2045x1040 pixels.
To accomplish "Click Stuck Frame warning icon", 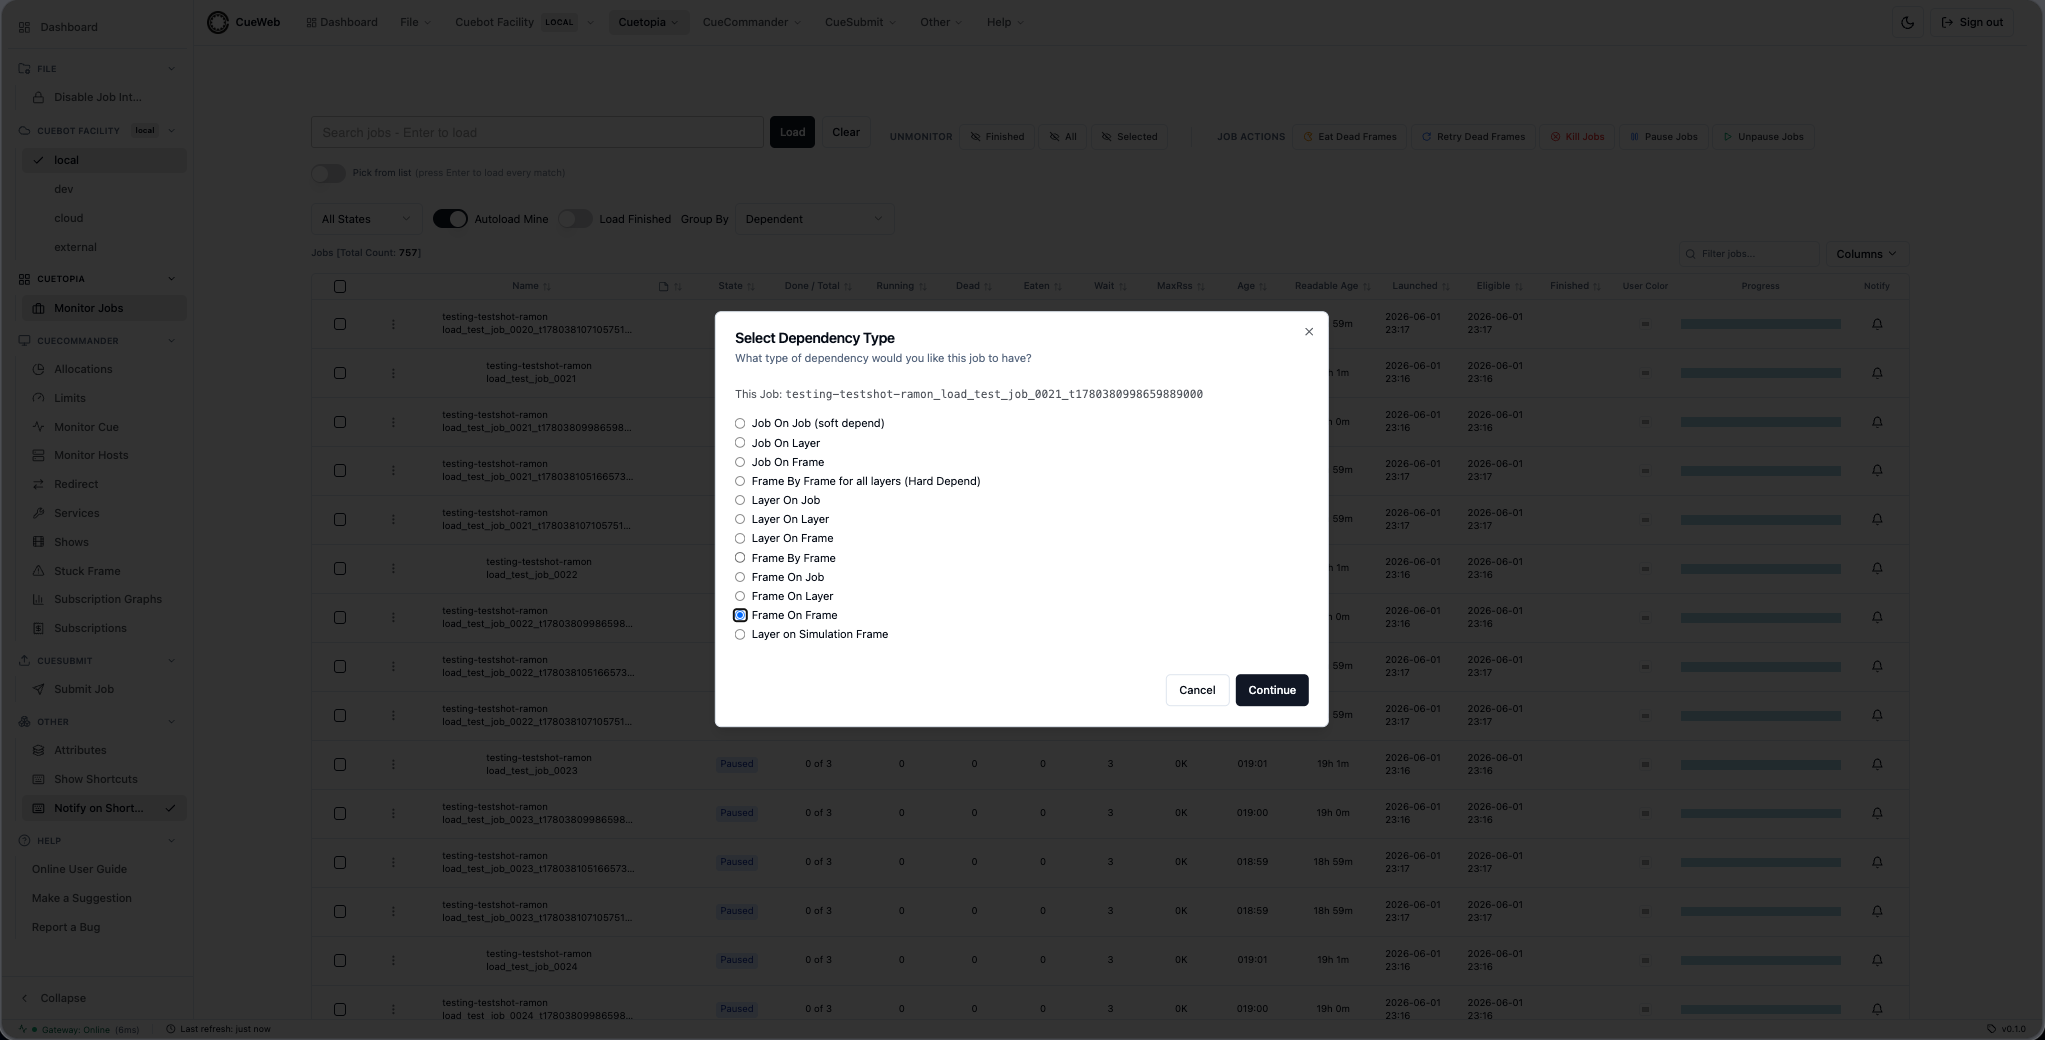I will point(38,572).
